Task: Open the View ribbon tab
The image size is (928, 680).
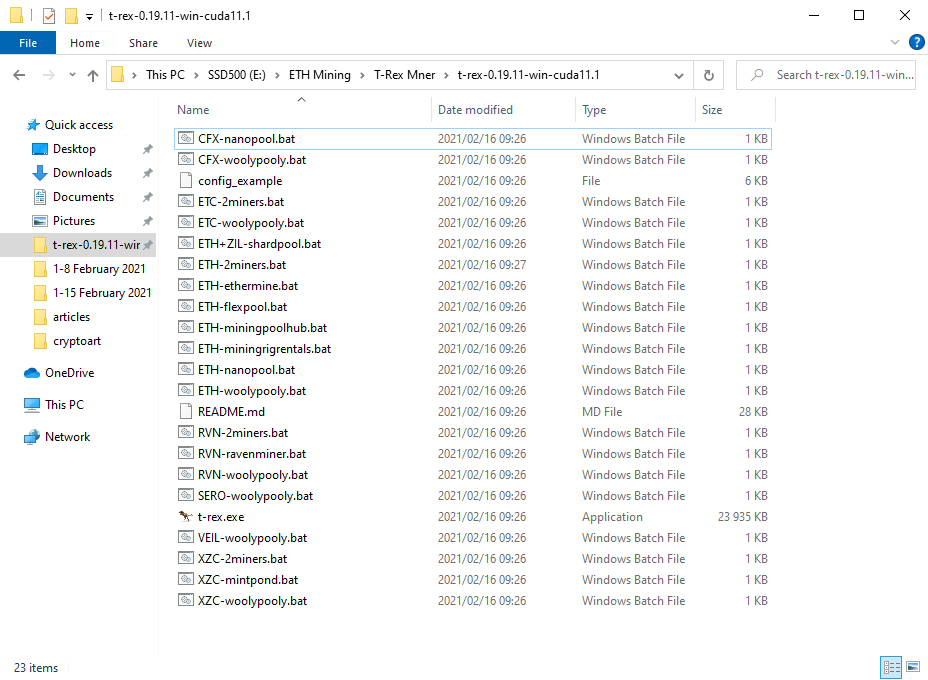Action: (199, 43)
